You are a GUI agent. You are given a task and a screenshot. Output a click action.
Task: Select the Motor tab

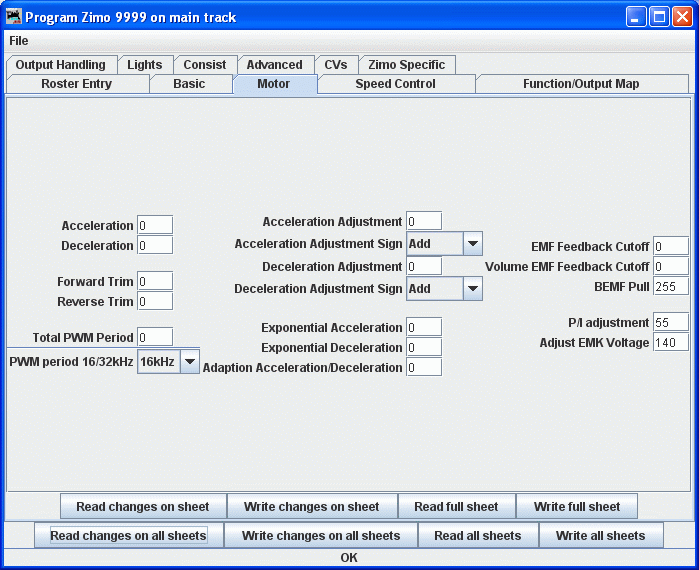pos(274,84)
